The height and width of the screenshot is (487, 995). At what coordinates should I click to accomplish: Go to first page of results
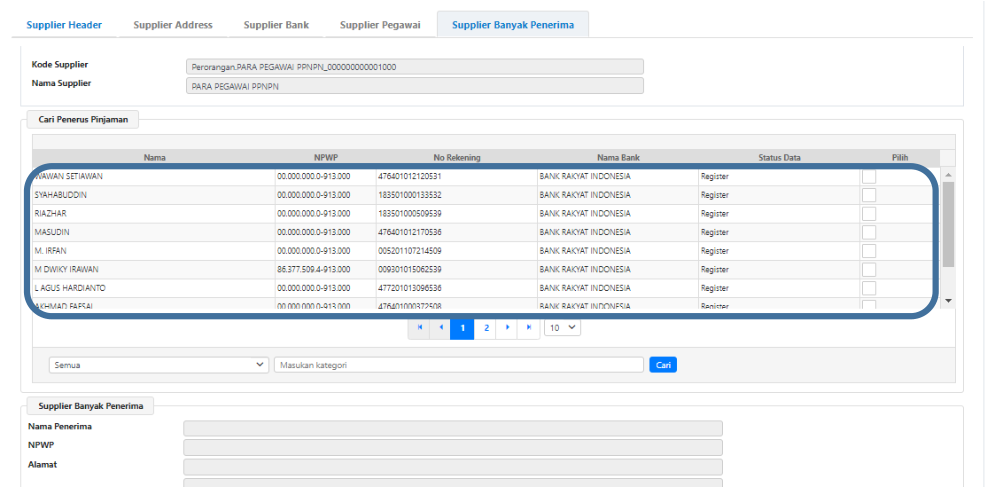(419, 327)
